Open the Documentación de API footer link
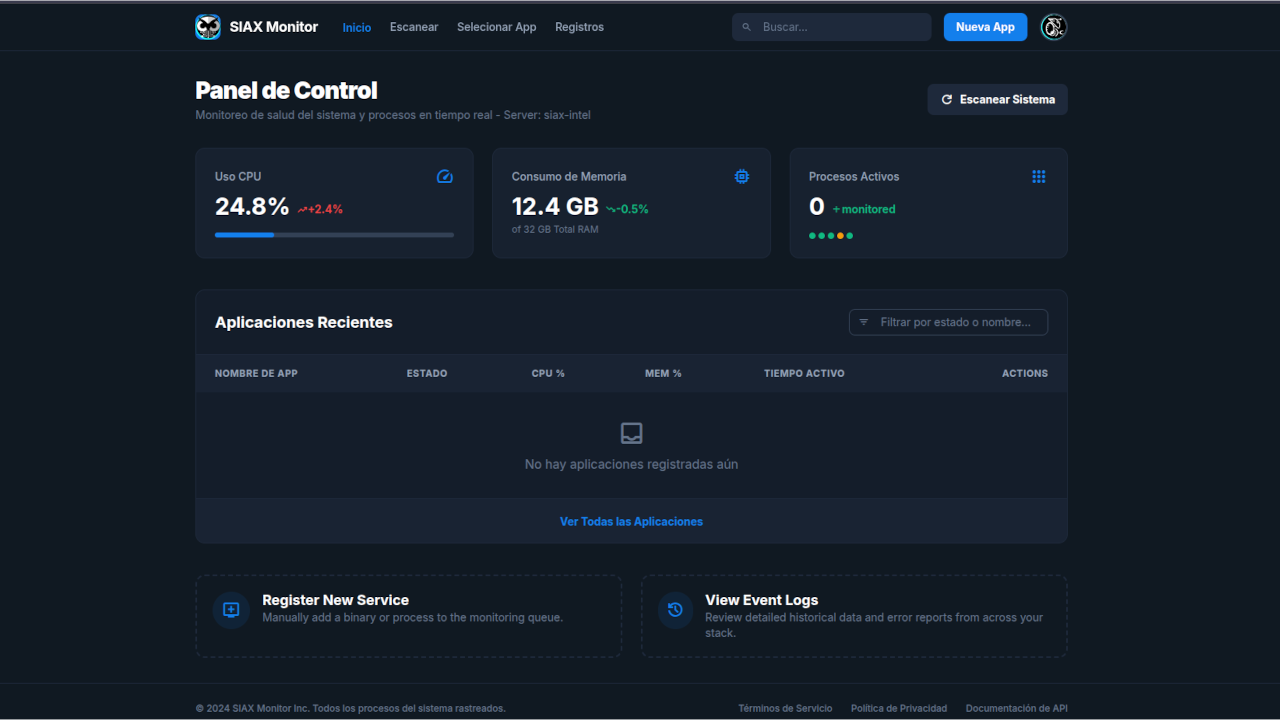1280x720 pixels. click(1016, 708)
